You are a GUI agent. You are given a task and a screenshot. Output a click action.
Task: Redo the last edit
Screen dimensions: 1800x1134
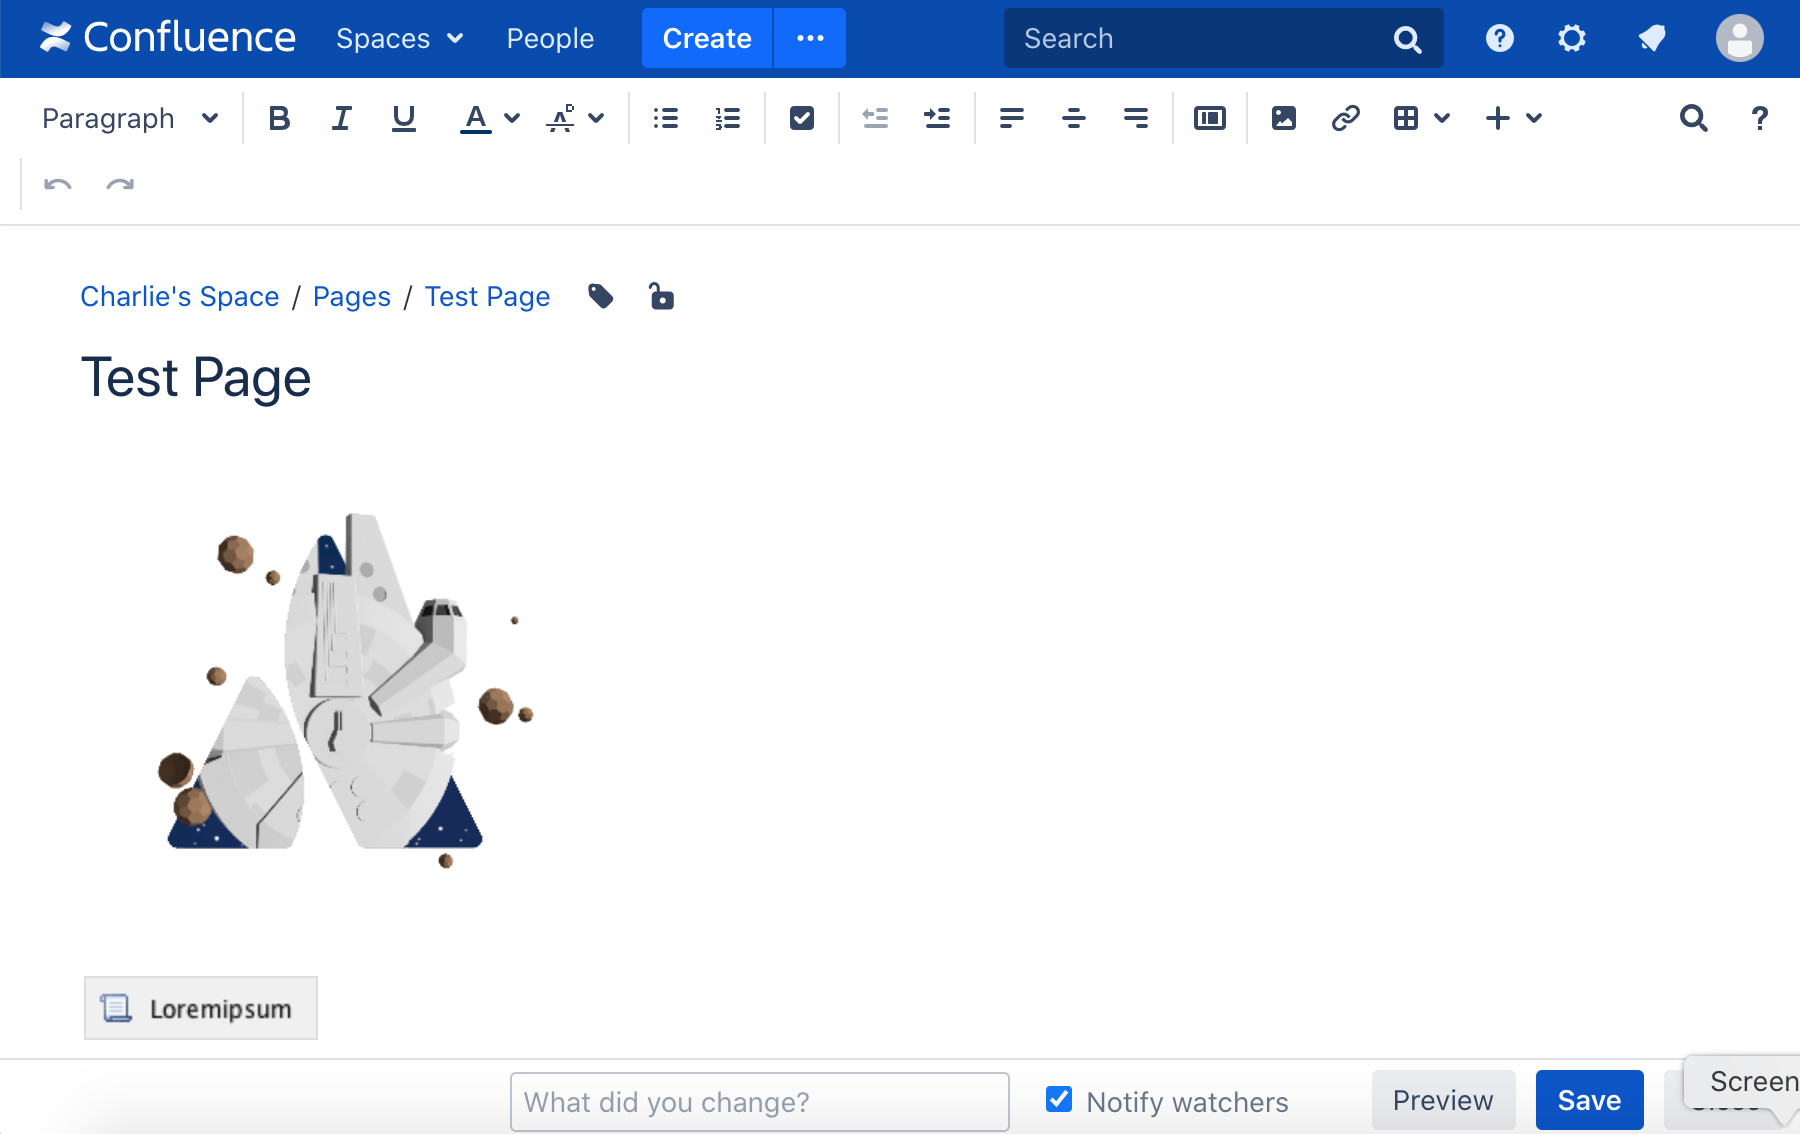coord(120,184)
